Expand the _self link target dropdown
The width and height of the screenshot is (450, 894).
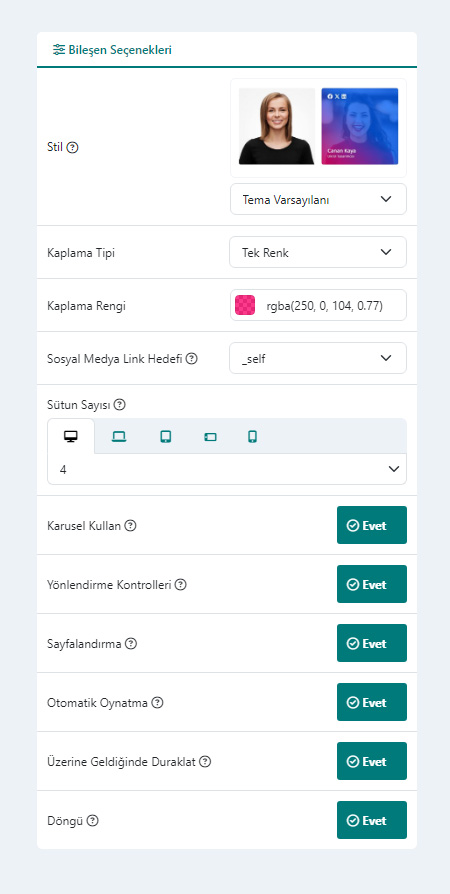[x=318, y=358]
